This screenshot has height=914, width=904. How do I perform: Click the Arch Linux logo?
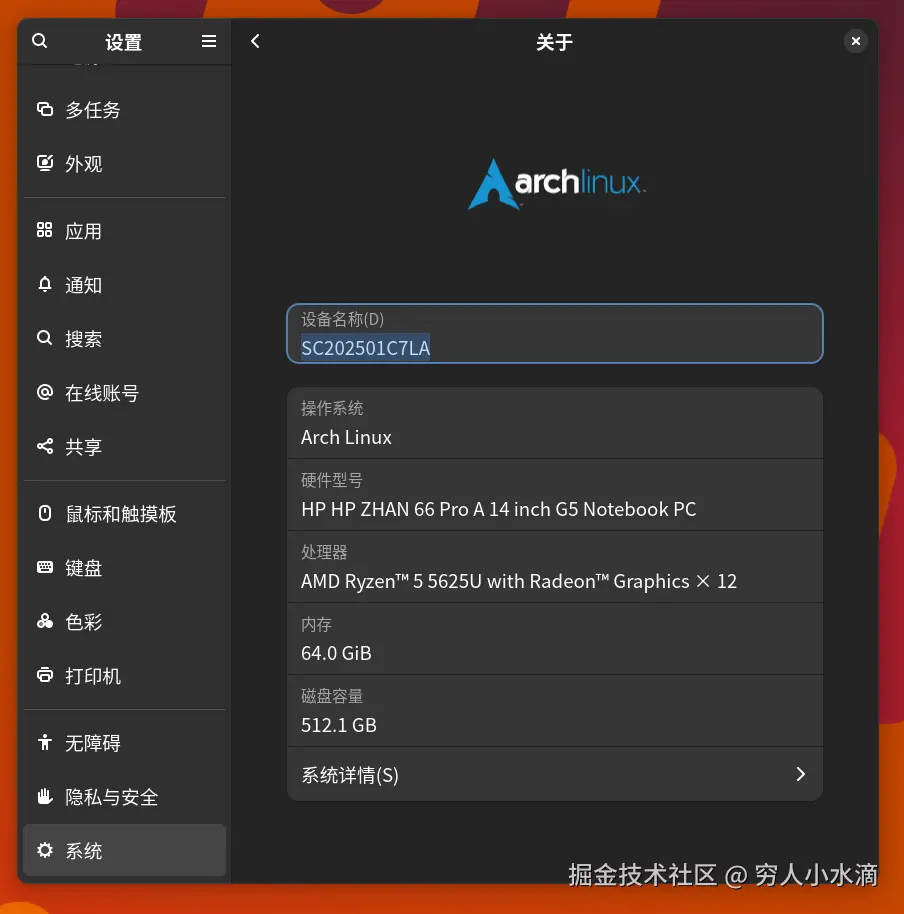[x=557, y=184]
